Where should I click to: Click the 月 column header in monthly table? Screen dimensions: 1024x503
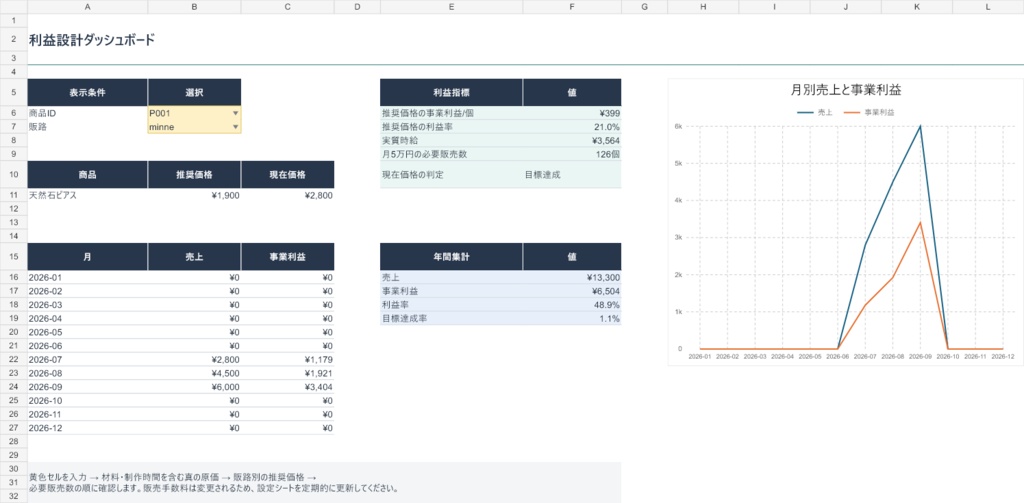[88, 257]
